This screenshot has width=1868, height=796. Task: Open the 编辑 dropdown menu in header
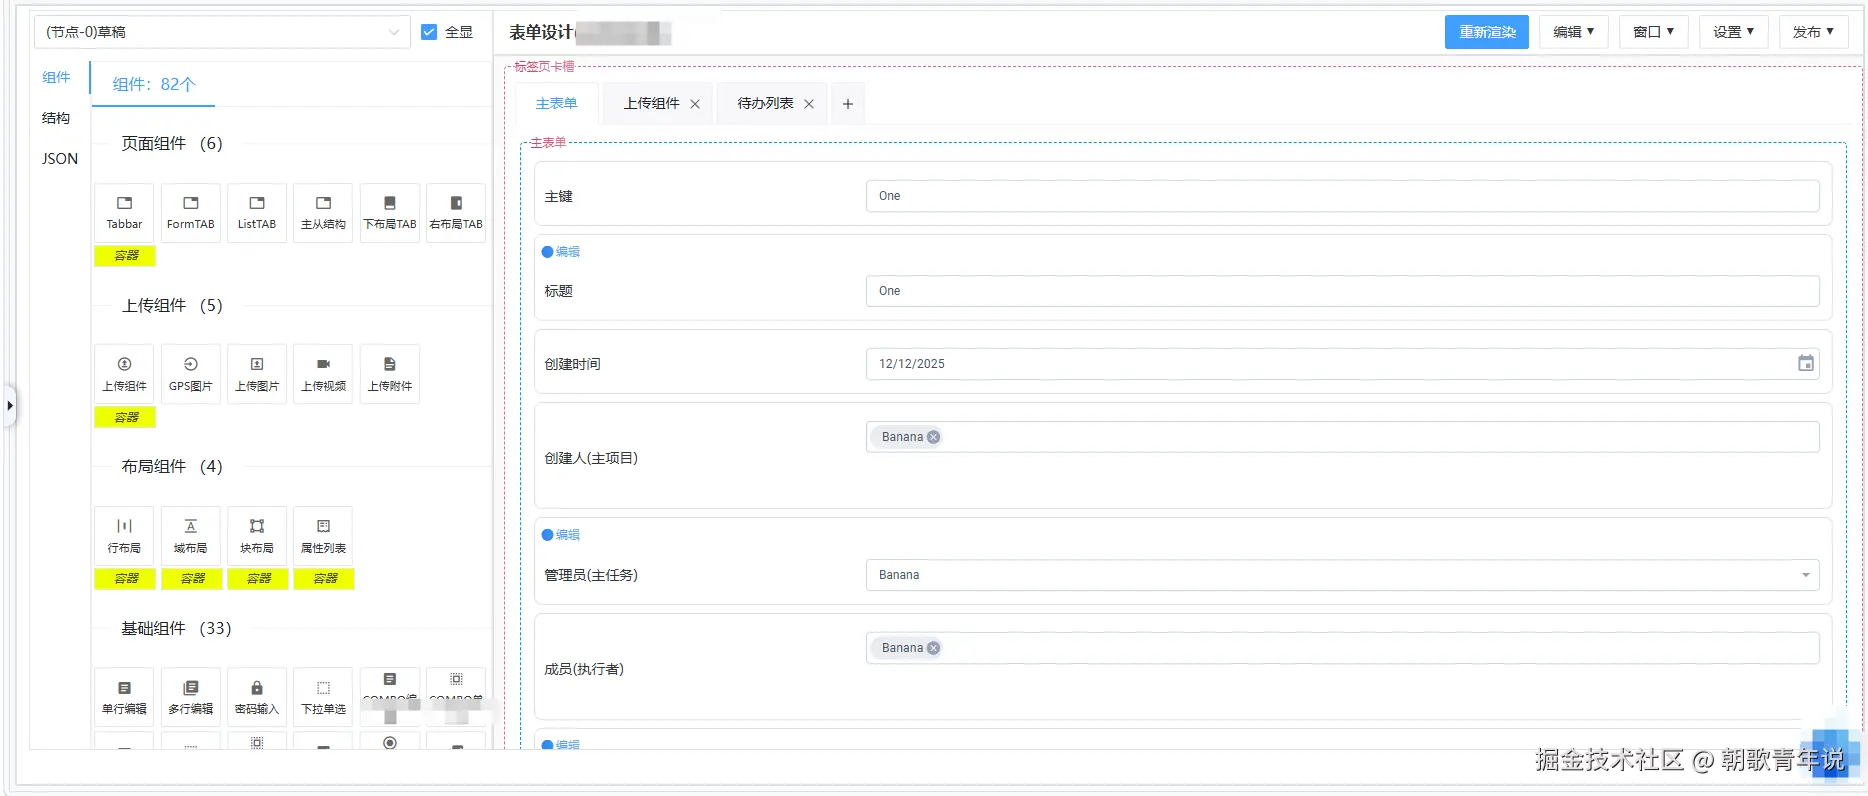[x=1573, y=32]
